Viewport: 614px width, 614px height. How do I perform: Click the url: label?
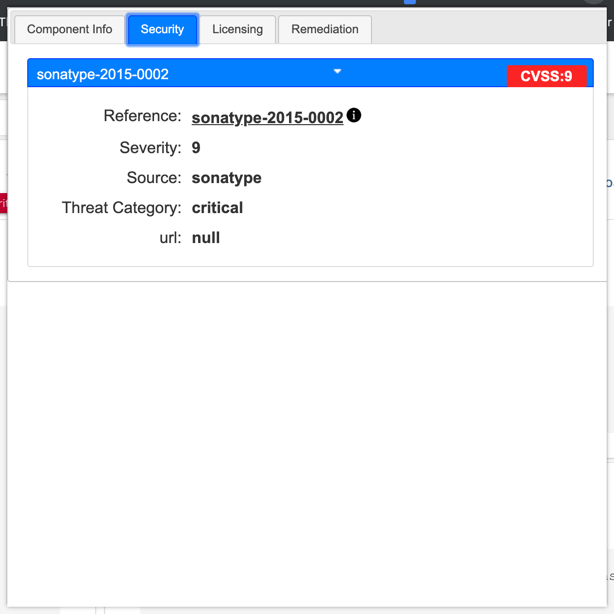(x=171, y=238)
